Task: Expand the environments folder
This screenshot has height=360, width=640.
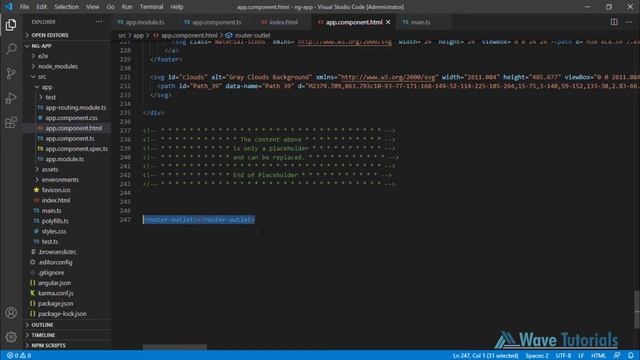Action: [x=60, y=180]
